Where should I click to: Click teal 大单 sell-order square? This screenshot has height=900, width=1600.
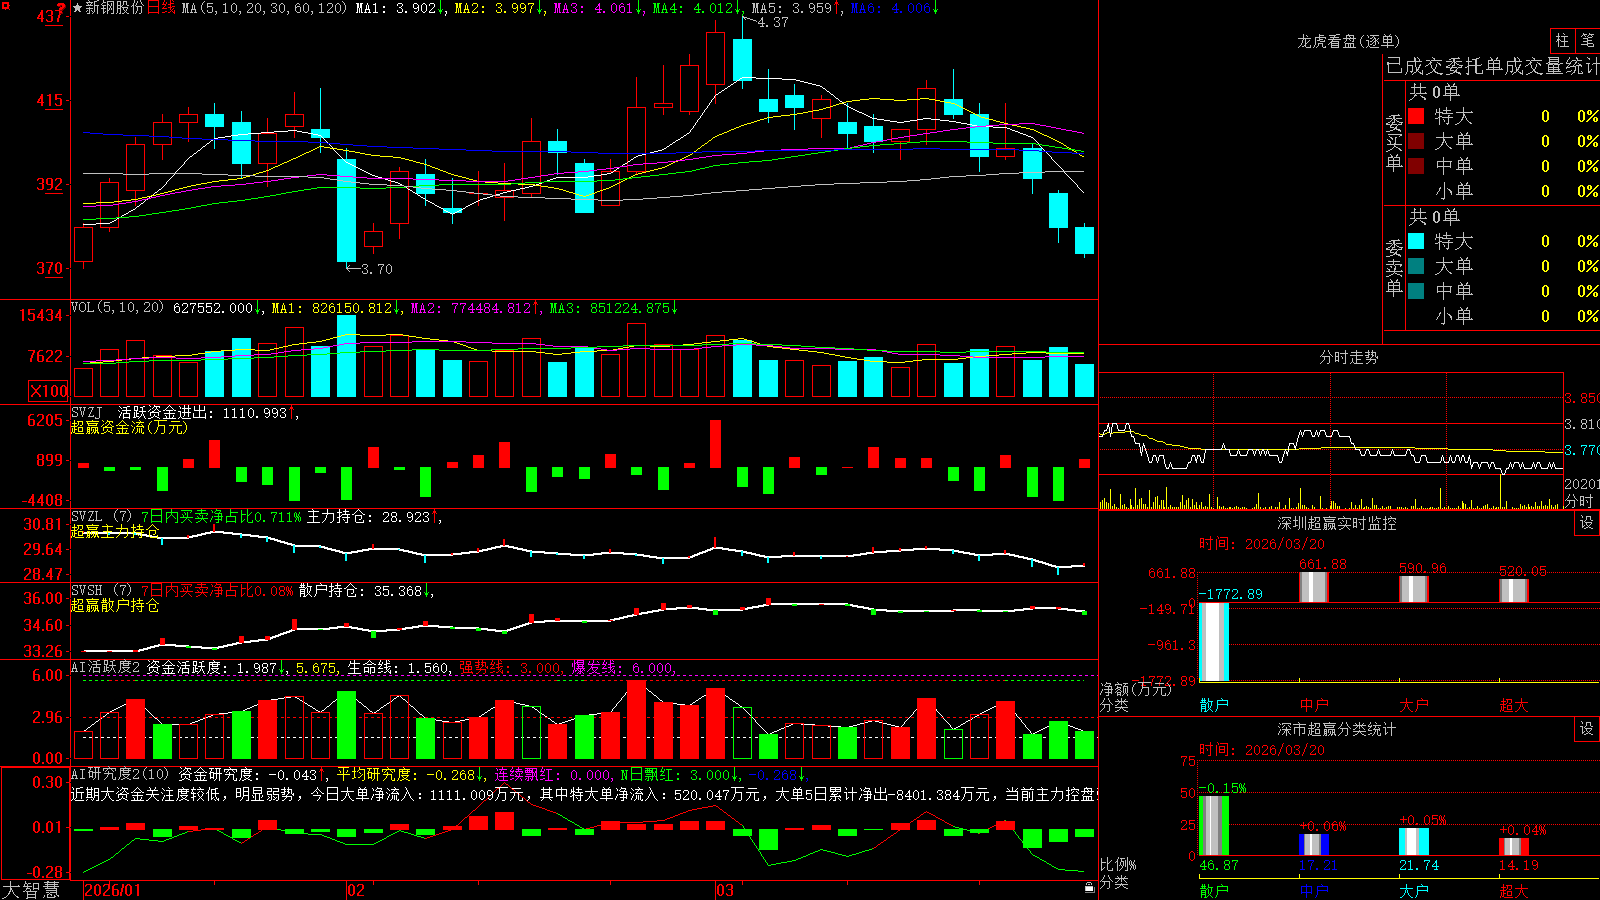1416,266
